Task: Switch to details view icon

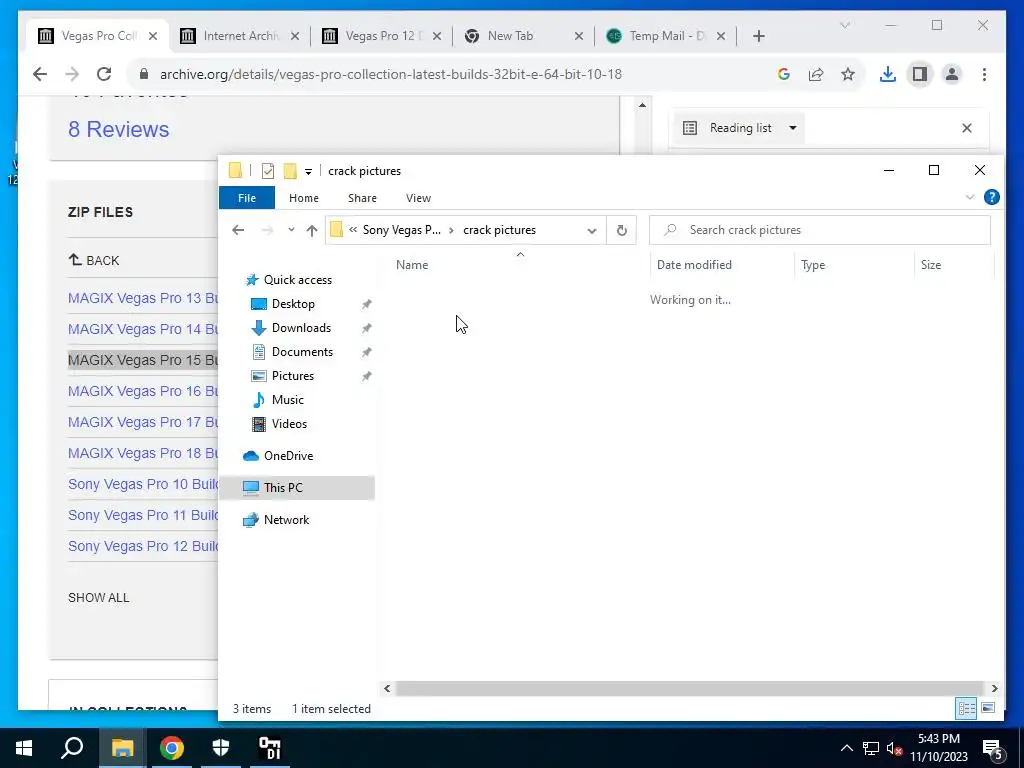Action: click(966, 708)
